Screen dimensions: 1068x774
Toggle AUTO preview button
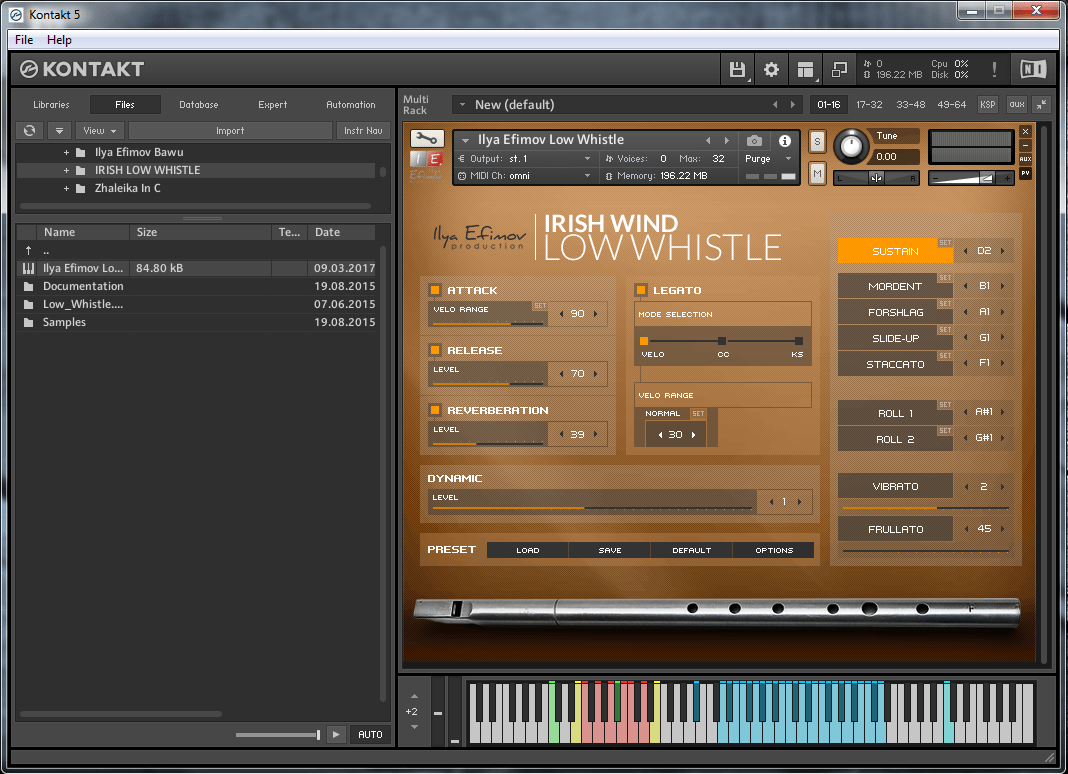[370, 734]
